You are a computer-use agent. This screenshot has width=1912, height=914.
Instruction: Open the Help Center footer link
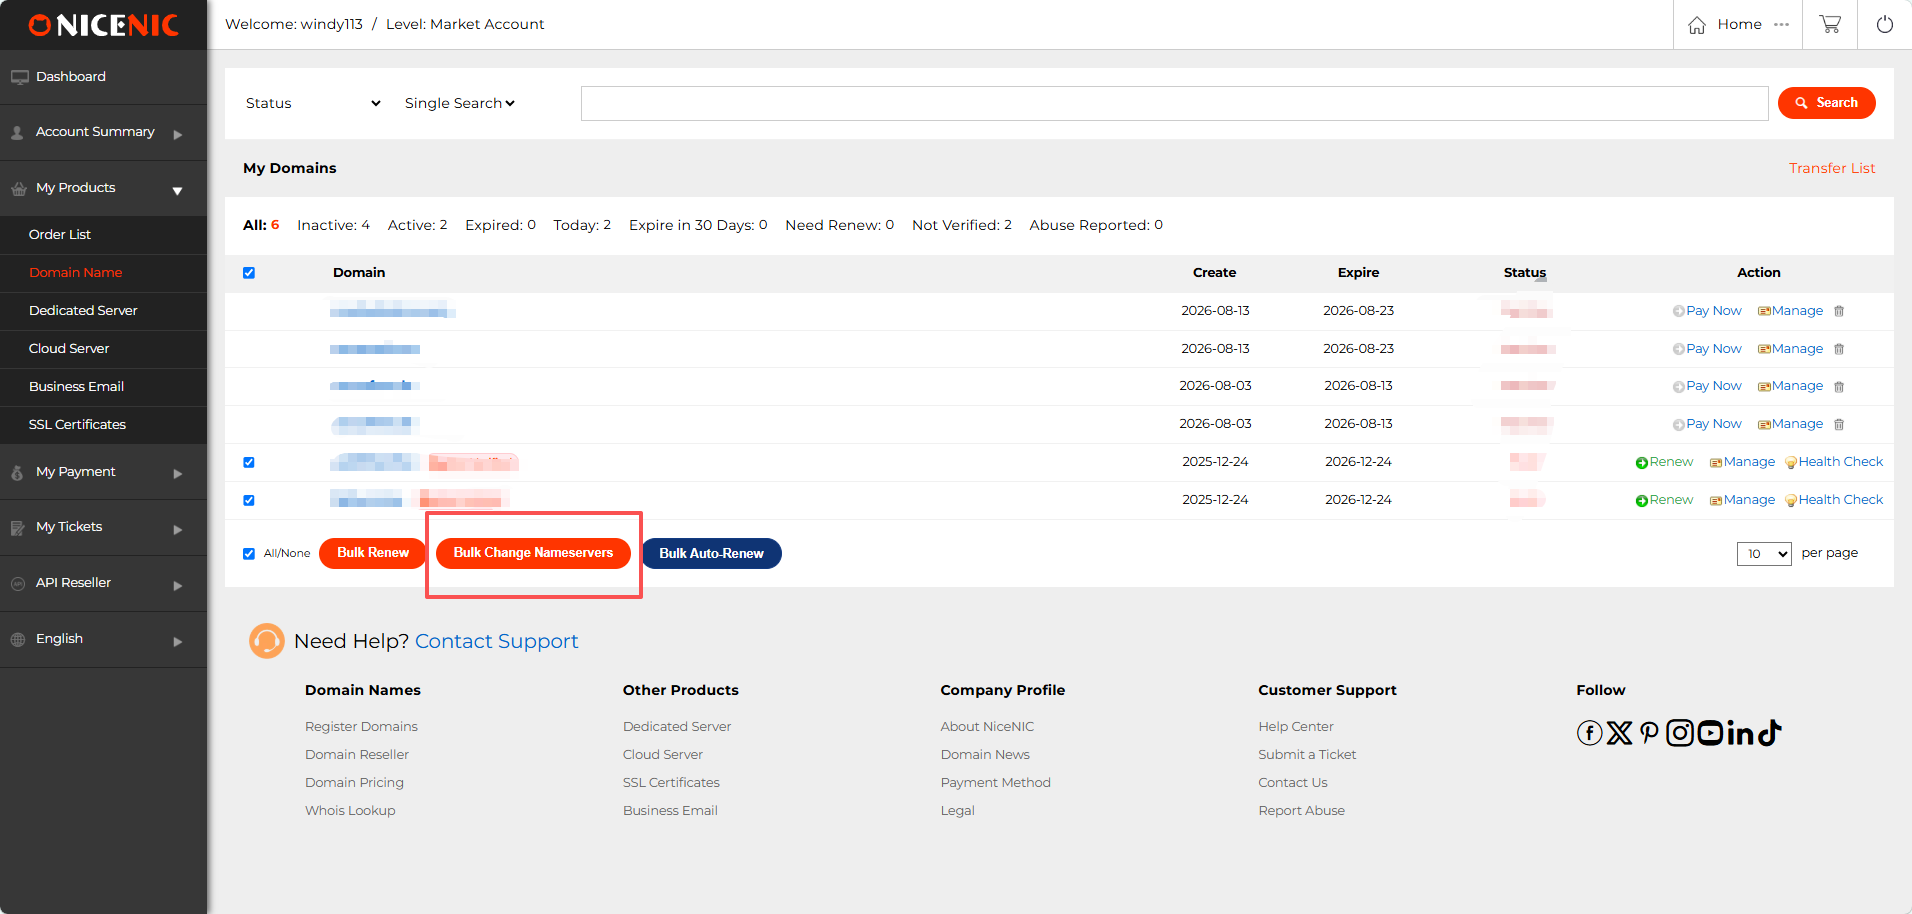[1296, 727]
